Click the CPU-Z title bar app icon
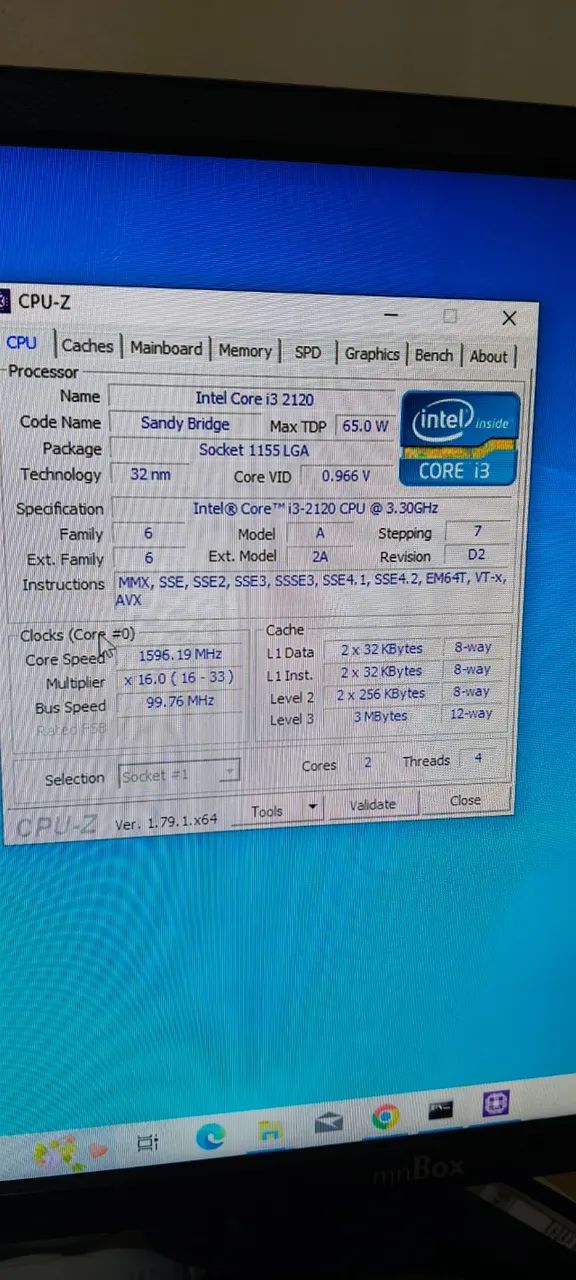 pyautogui.click(x=5, y=300)
